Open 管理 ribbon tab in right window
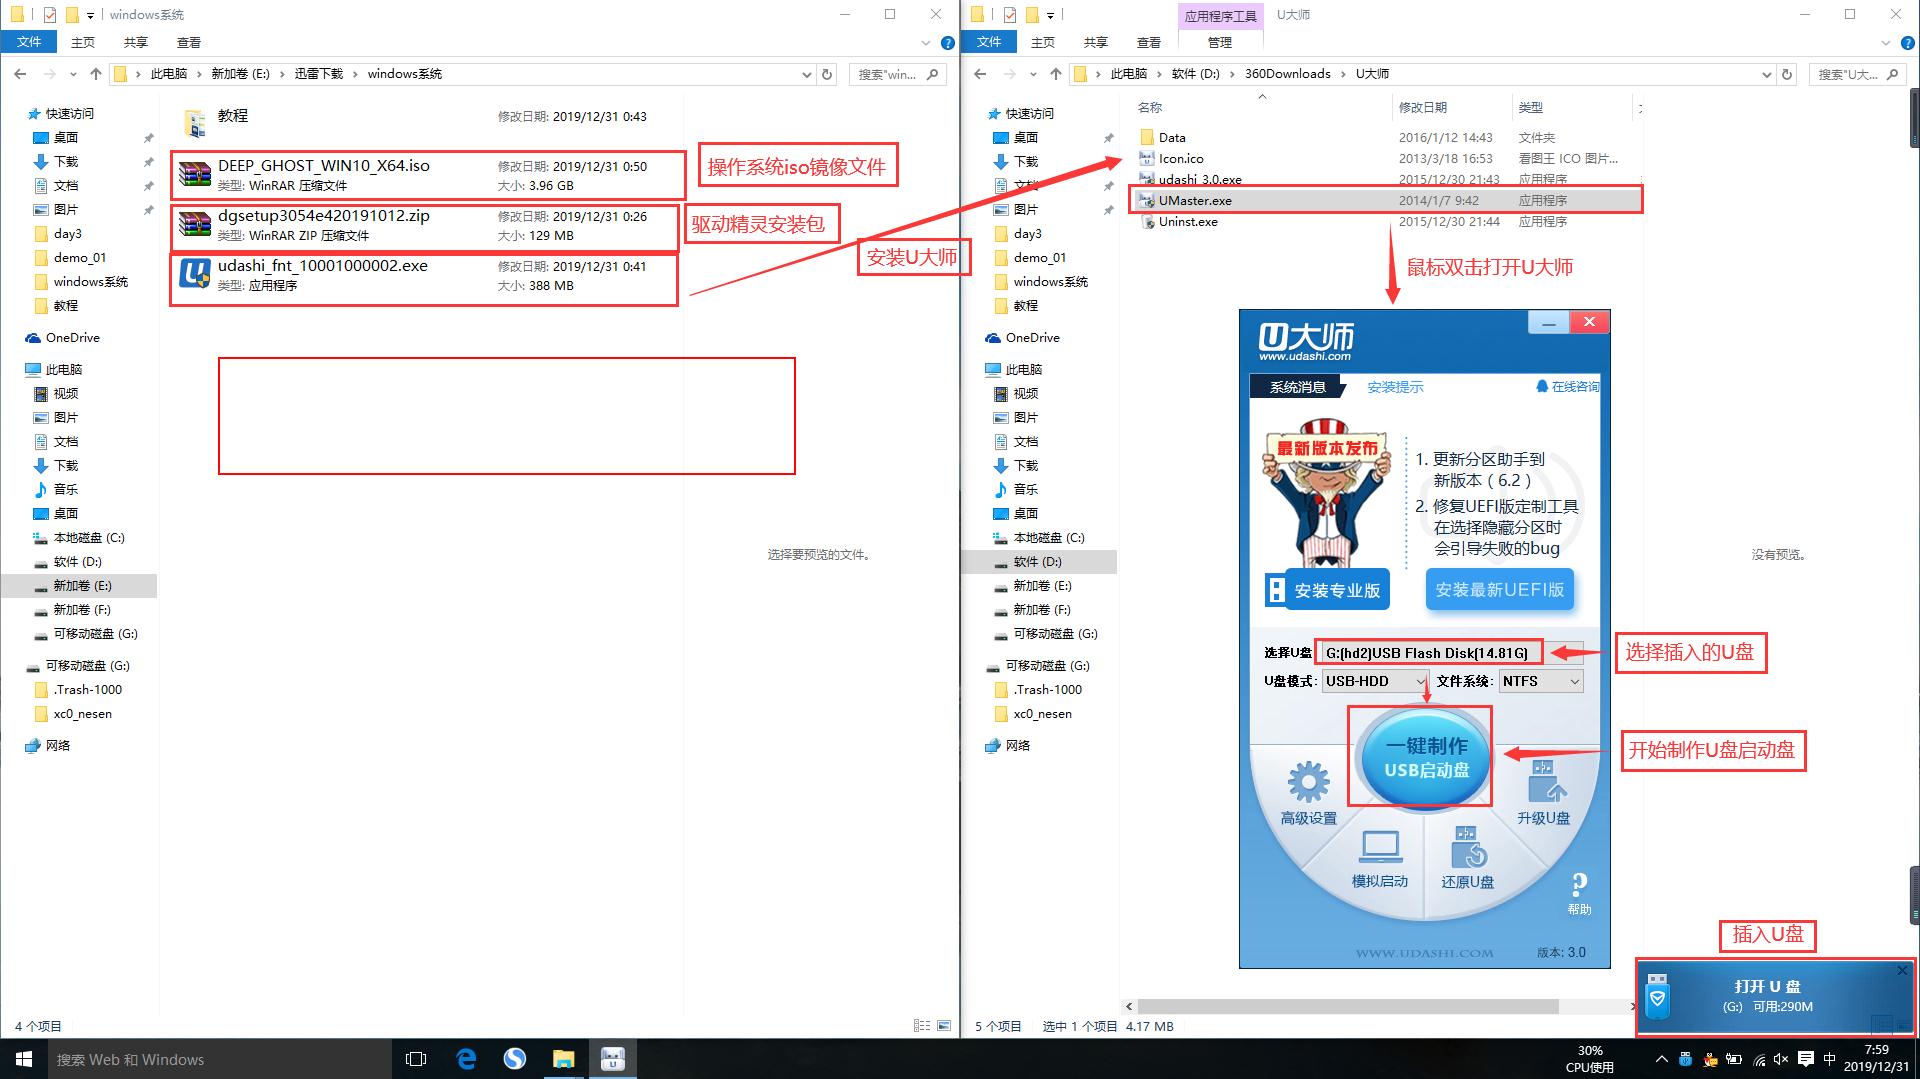The image size is (1920, 1079). (1220, 42)
